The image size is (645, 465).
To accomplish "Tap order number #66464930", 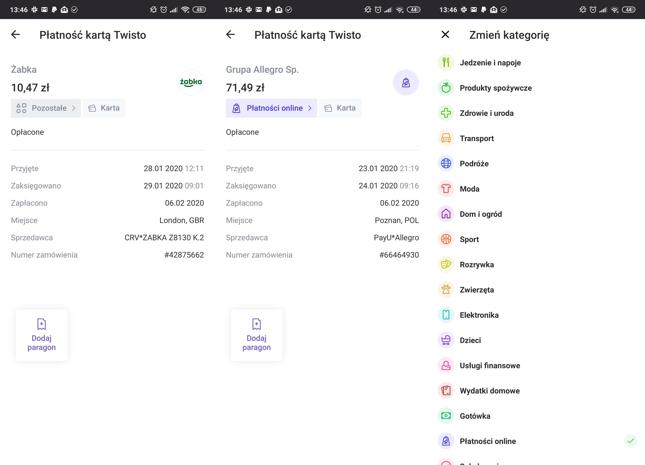I will pyautogui.click(x=399, y=255).
